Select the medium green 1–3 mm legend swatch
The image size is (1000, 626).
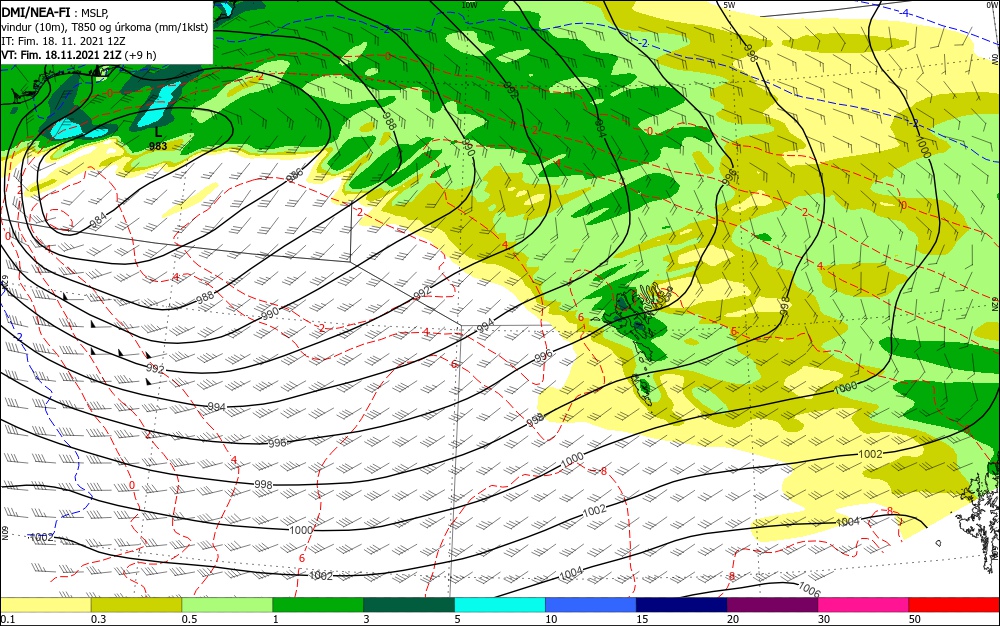[318, 605]
